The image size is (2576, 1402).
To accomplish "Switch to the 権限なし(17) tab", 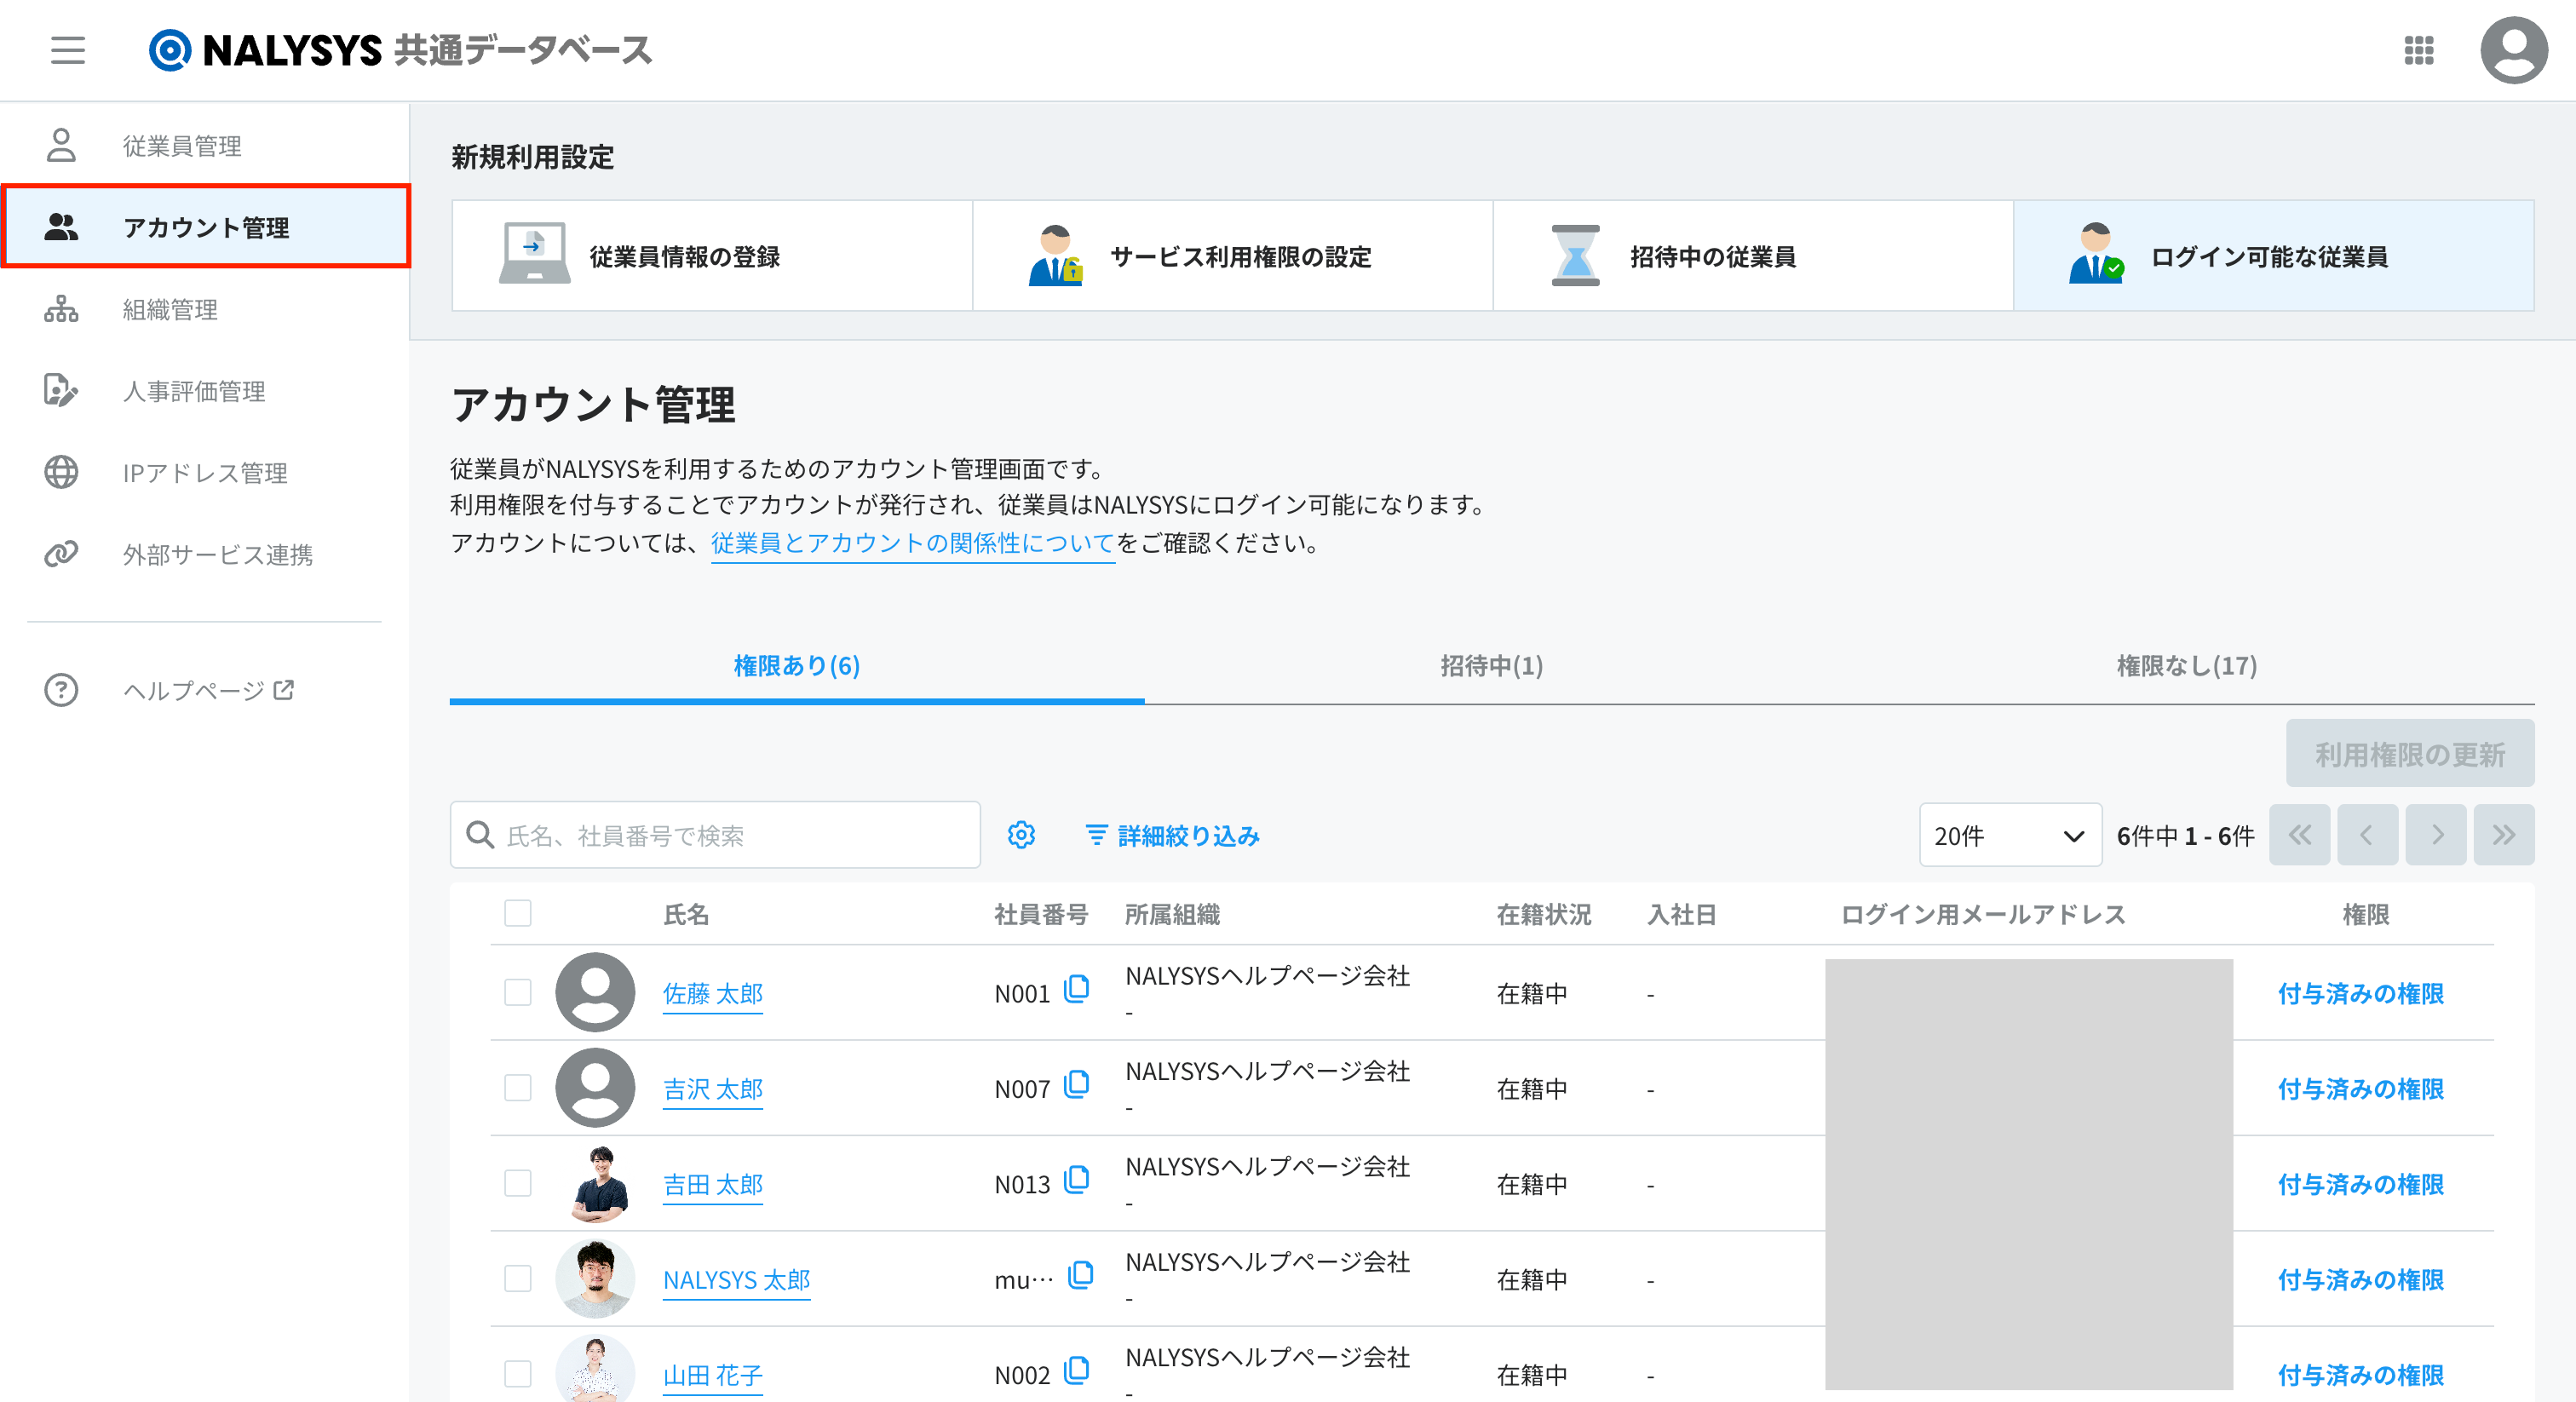I will pos(2186,666).
